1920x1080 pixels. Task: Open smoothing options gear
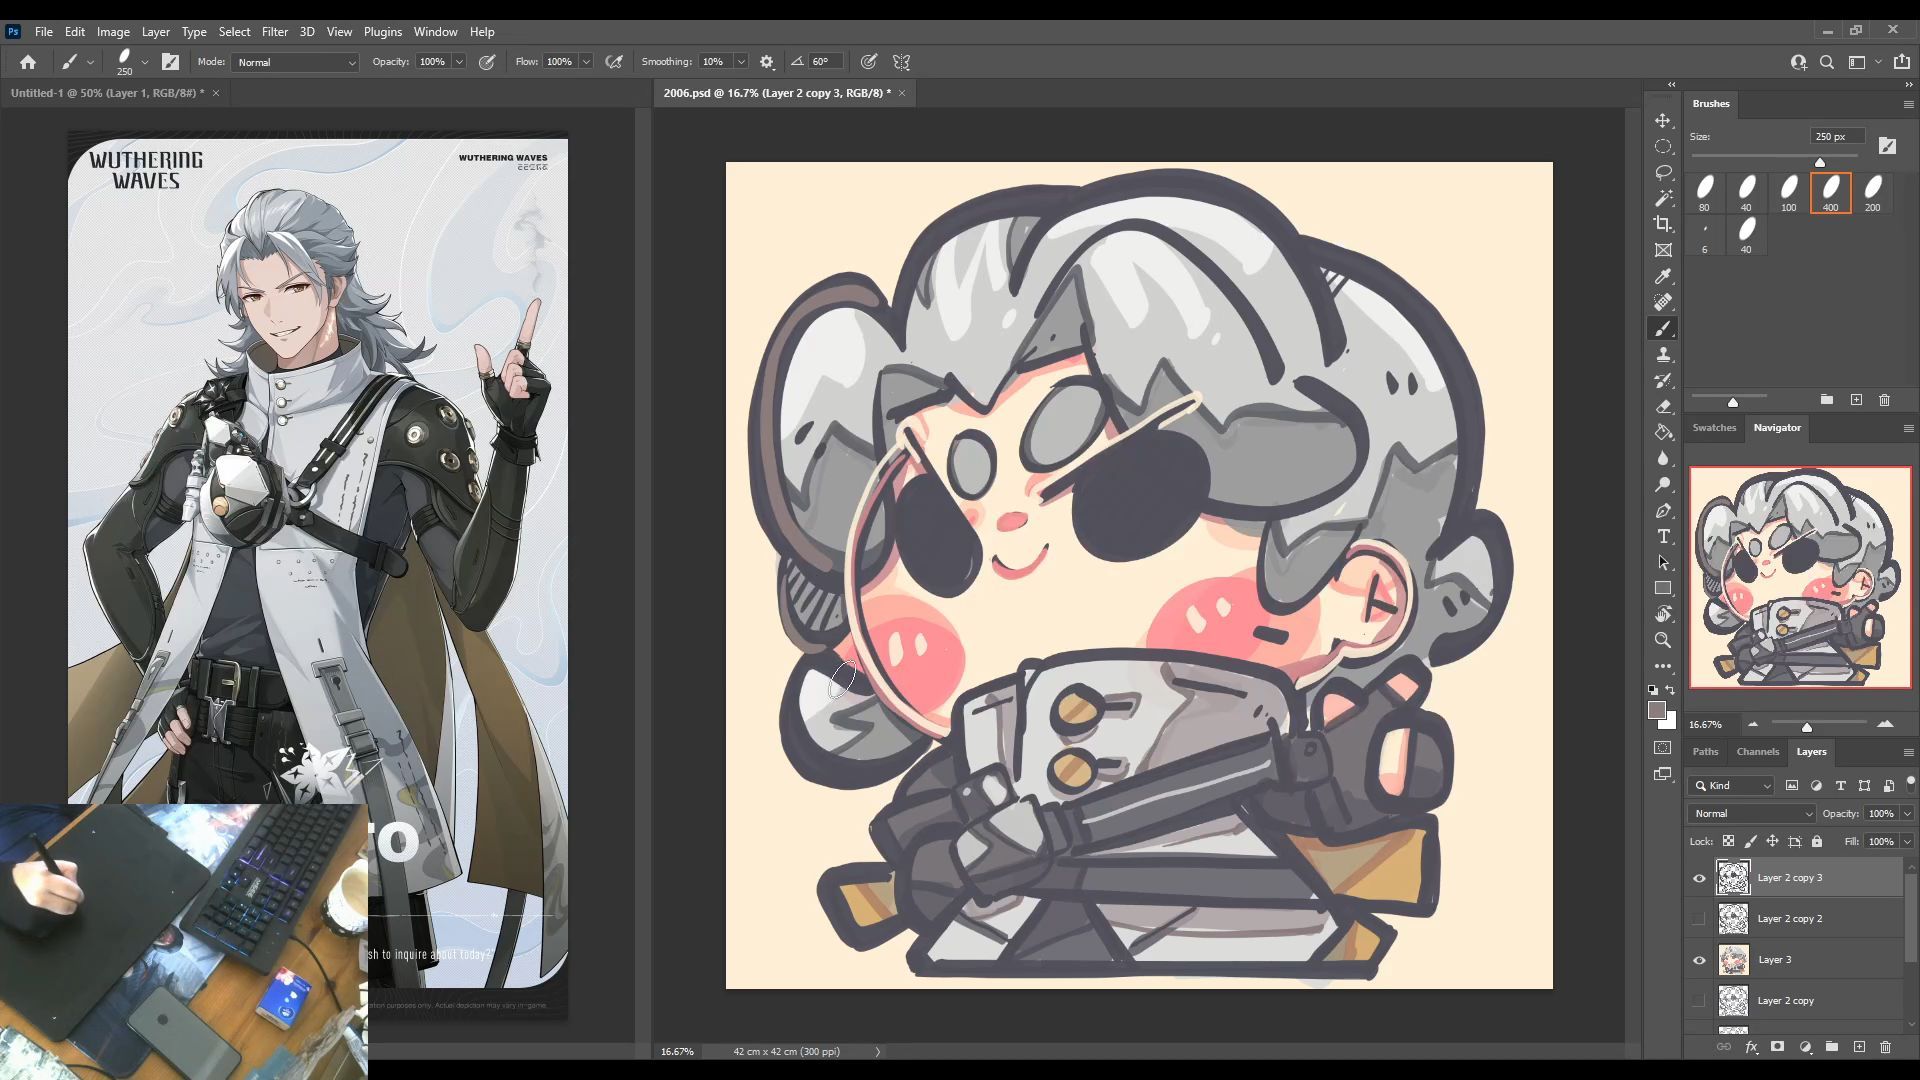767,62
